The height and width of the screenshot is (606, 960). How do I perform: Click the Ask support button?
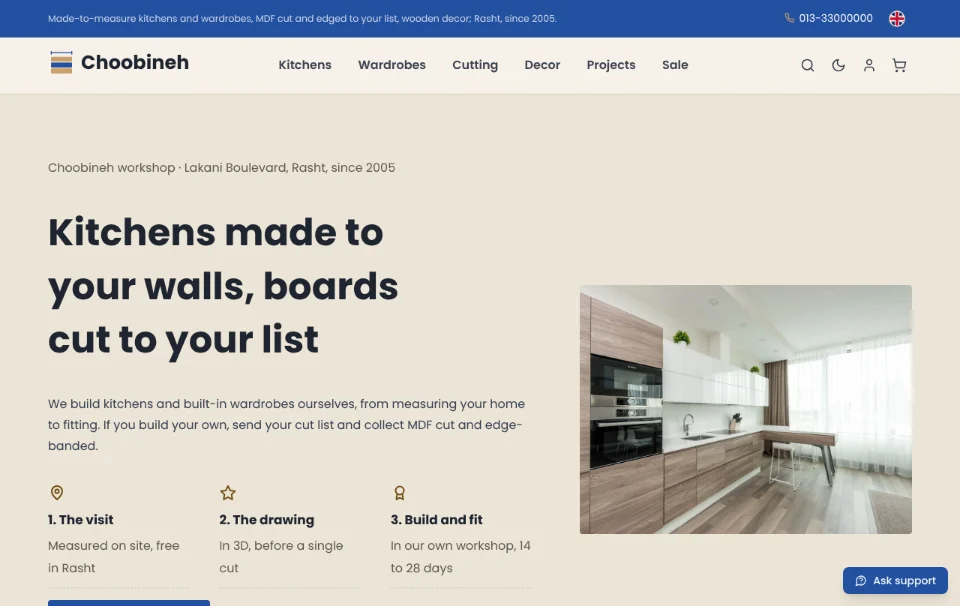(x=895, y=580)
